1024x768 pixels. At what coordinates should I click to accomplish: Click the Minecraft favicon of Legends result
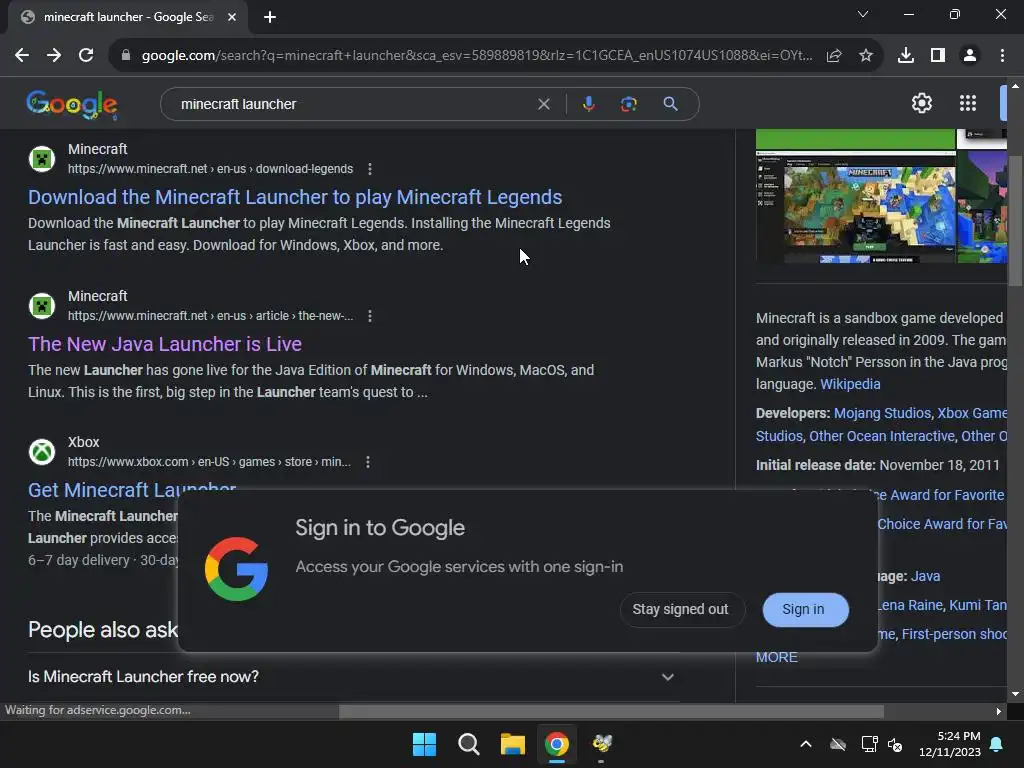(x=42, y=159)
